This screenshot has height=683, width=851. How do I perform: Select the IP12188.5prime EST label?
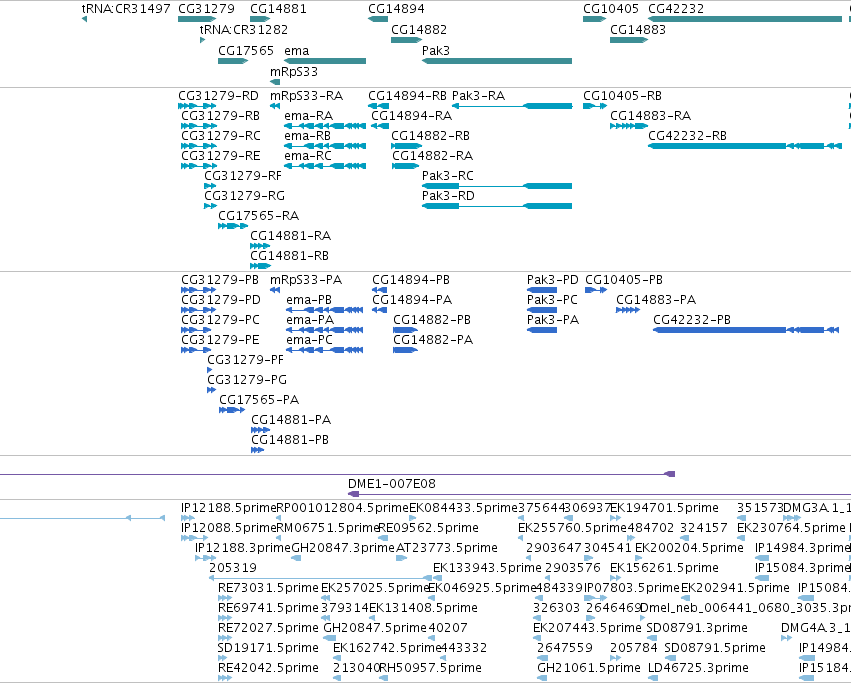[228, 508]
